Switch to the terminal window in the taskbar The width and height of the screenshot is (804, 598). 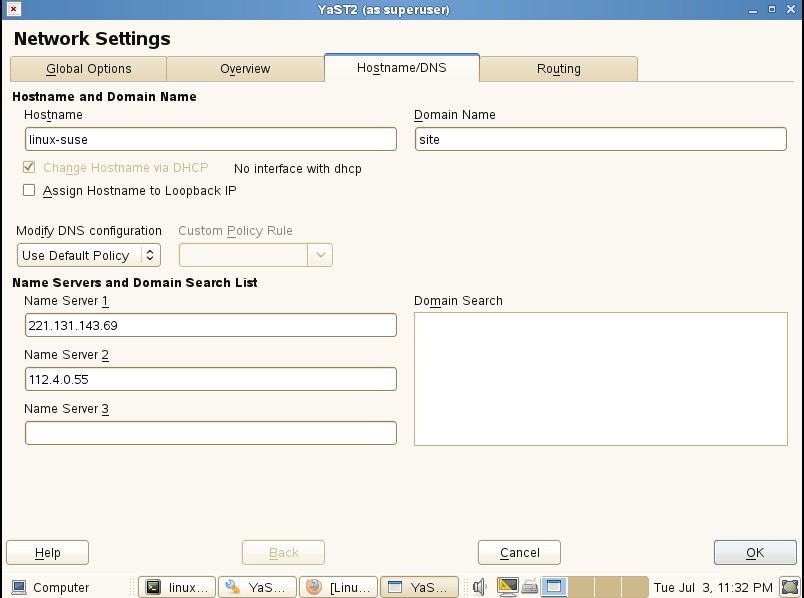tap(177, 587)
